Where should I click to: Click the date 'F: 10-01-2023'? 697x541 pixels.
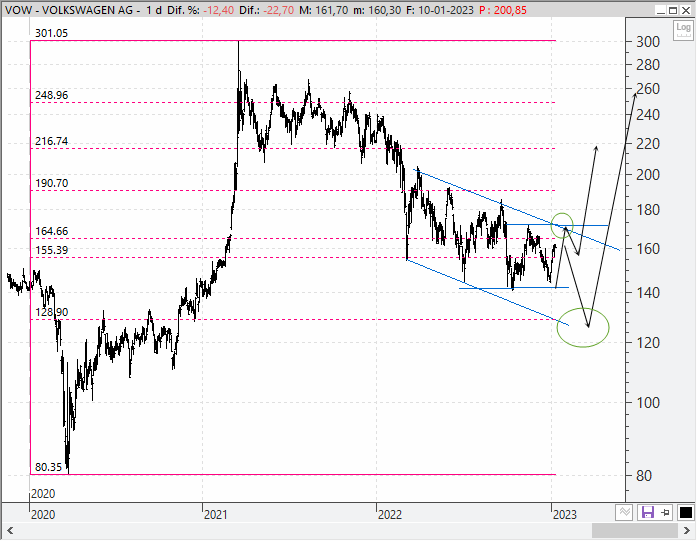pos(440,10)
